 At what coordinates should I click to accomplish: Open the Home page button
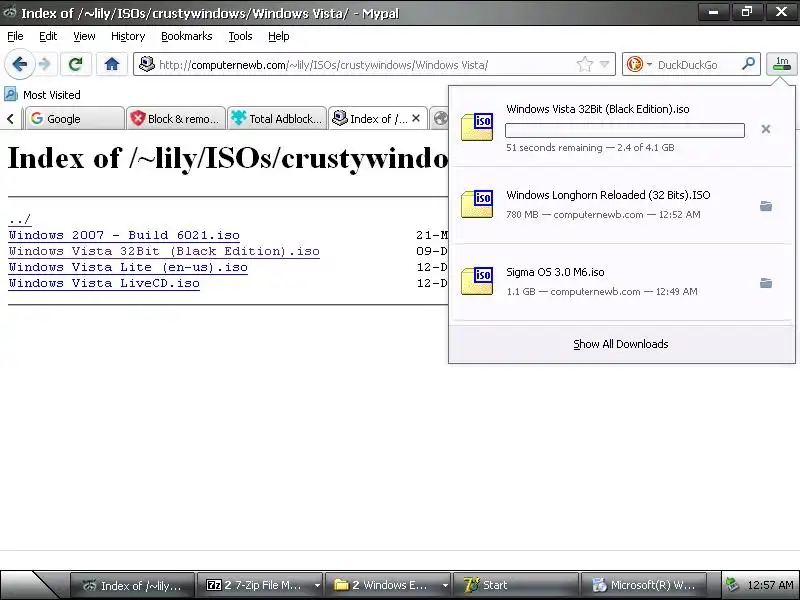[112, 64]
